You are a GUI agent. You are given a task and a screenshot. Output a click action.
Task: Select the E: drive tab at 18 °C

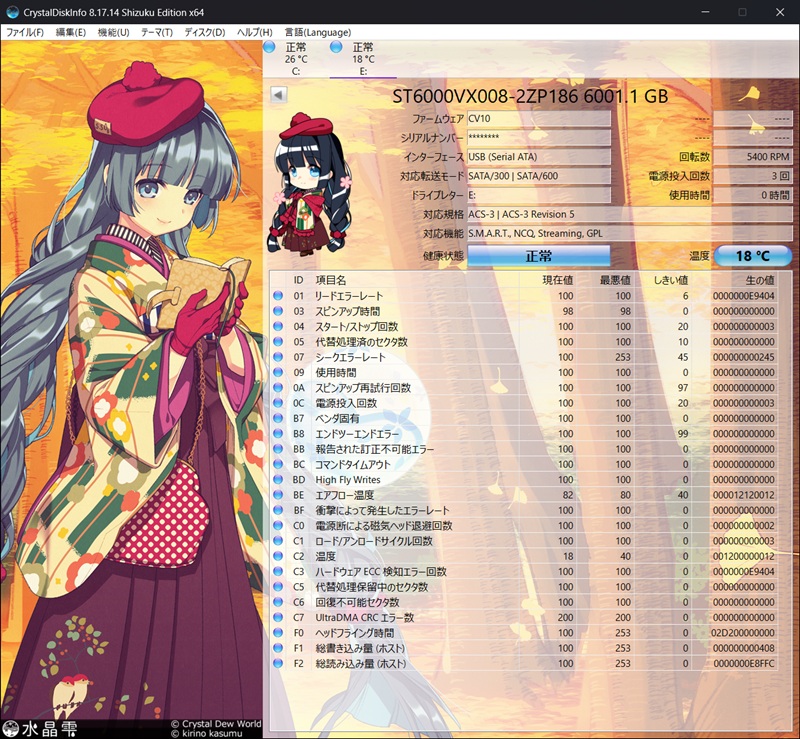click(363, 59)
